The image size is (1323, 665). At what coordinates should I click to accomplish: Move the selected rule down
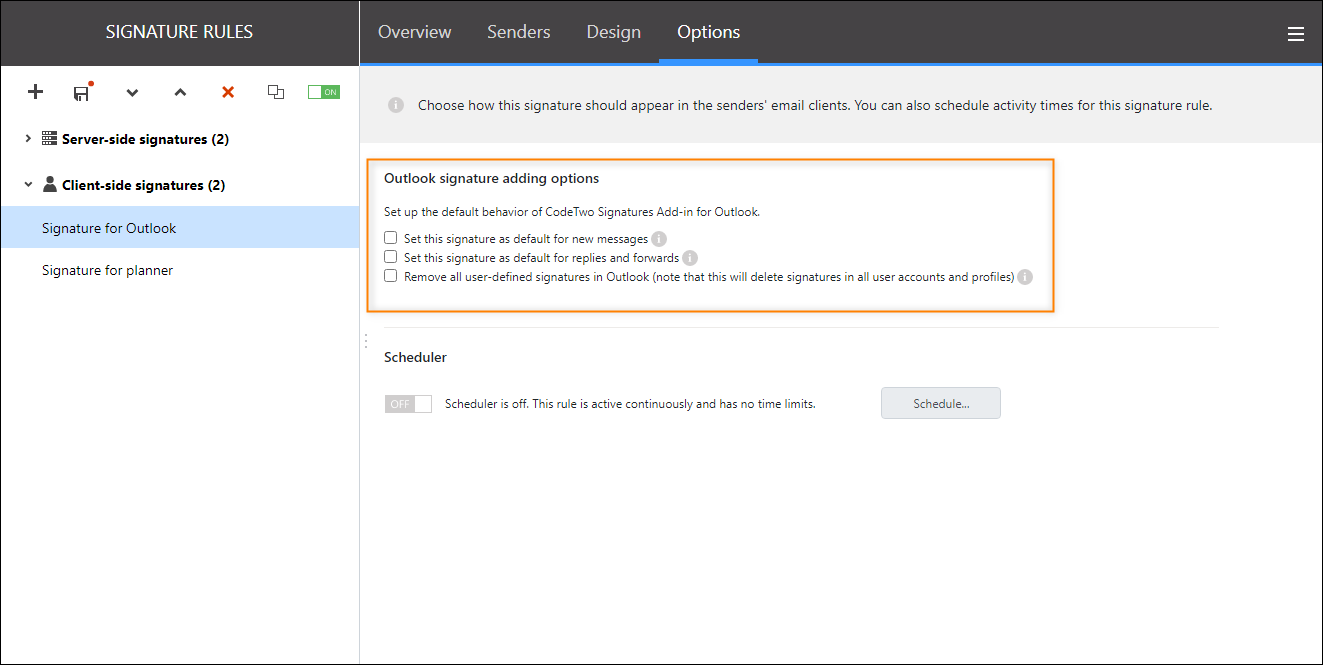[131, 92]
